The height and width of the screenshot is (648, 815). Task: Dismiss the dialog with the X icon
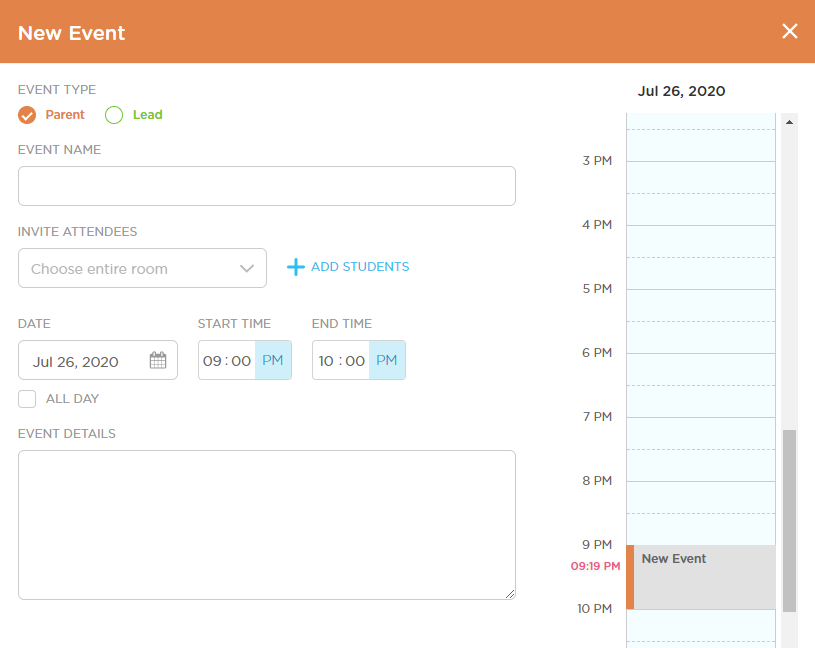coord(790,31)
